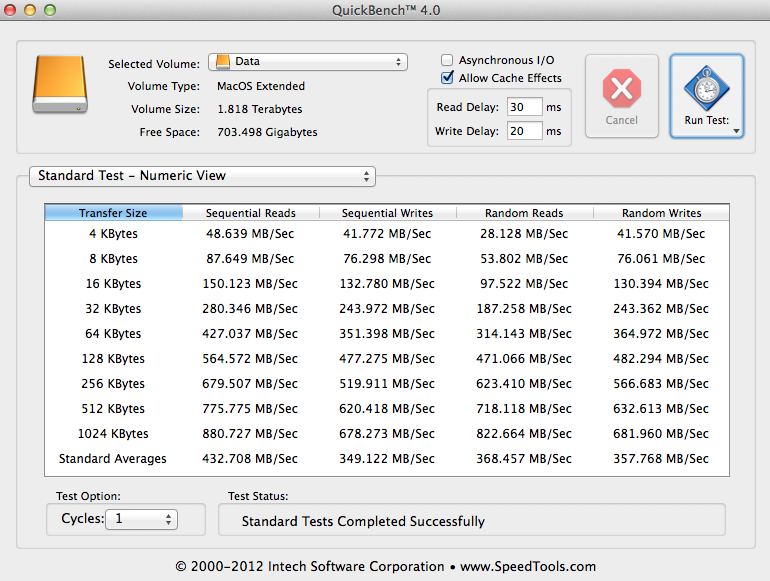The width and height of the screenshot is (770, 581).
Task: Click the Sequential Reads column header
Action: pyautogui.click(x=250, y=213)
